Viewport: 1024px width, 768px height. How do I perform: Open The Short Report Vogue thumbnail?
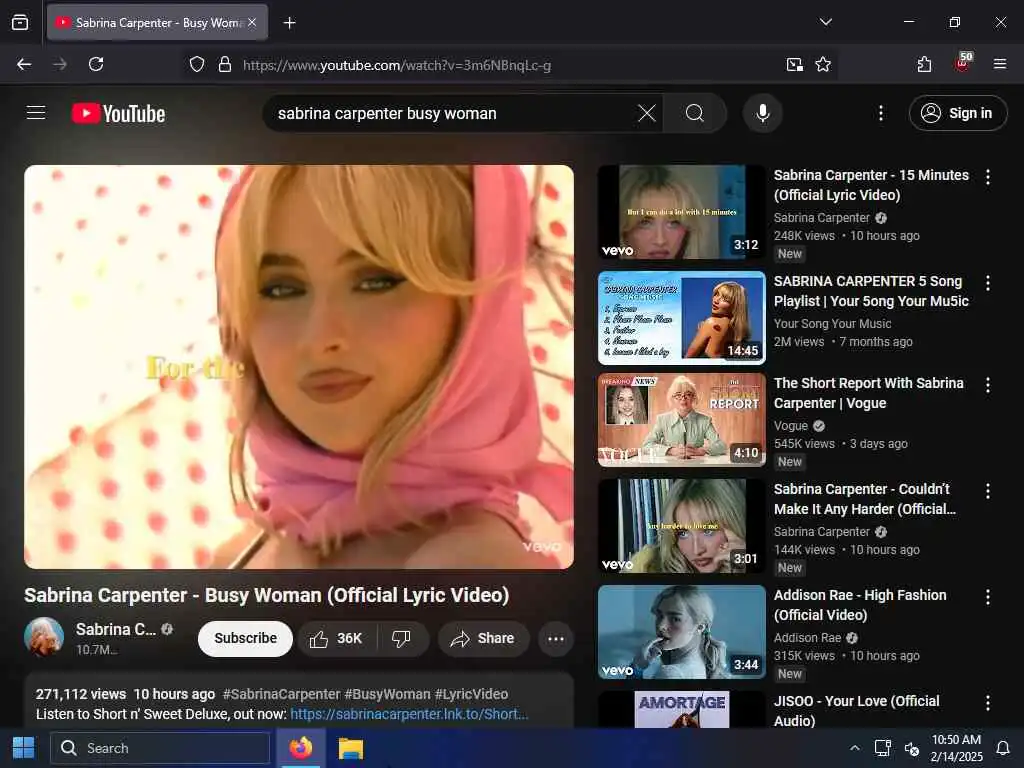(x=682, y=420)
